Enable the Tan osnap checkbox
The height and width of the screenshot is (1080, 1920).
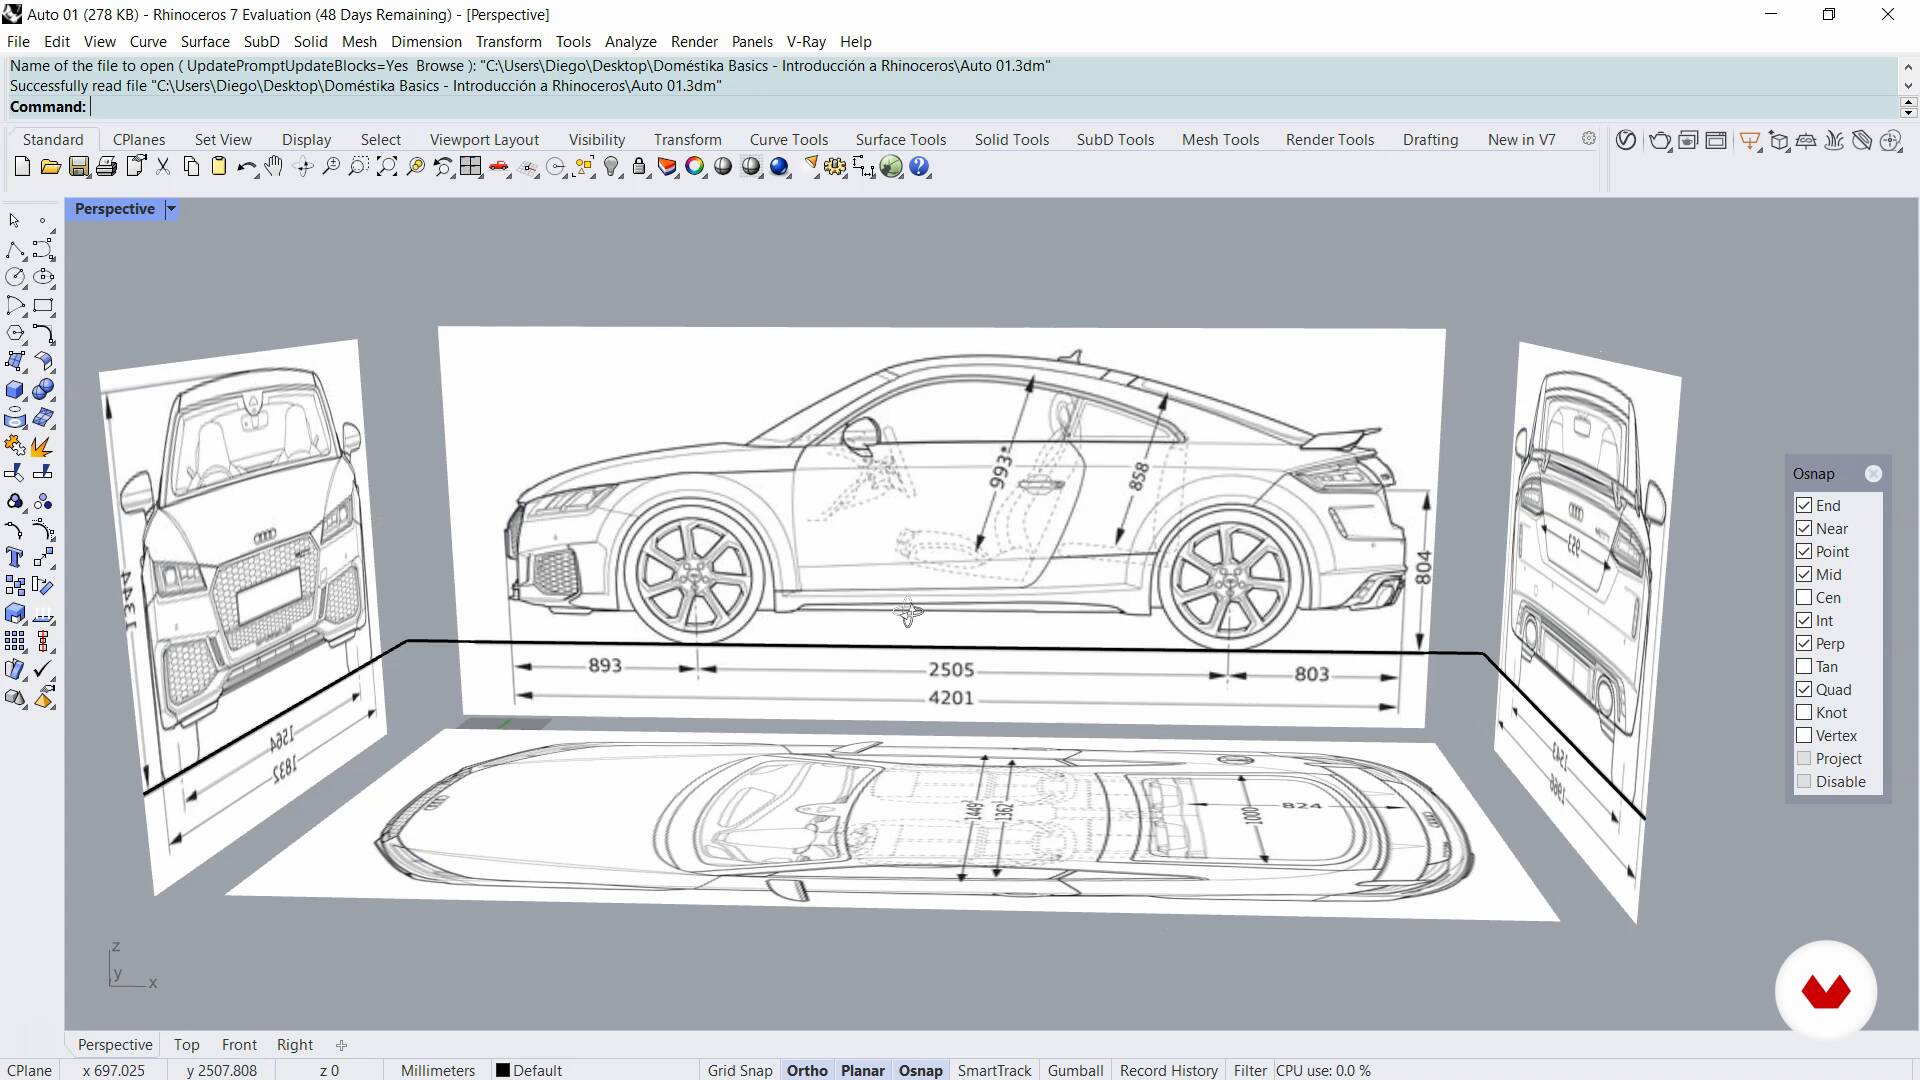click(1804, 667)
